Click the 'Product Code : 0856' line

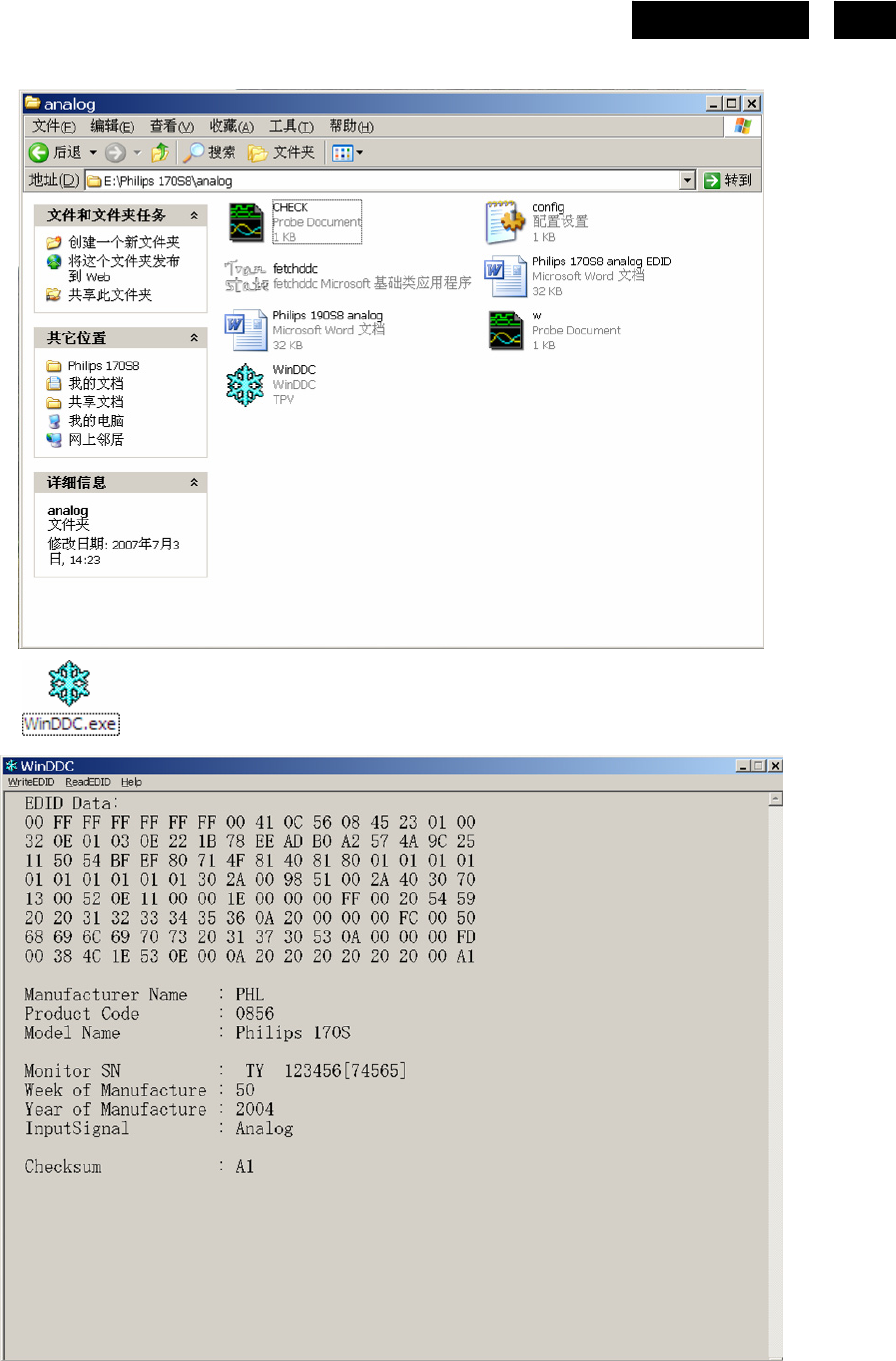tap(149, 1014)
